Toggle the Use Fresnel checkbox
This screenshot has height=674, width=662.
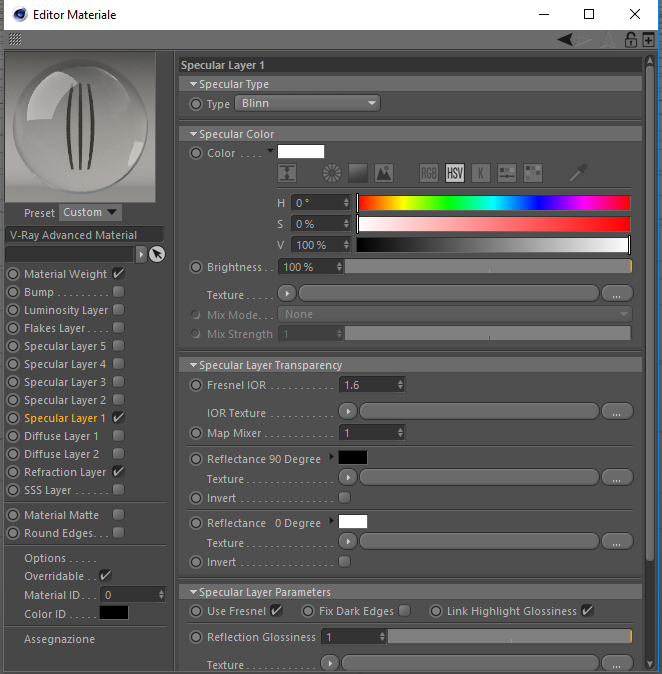pos(276,610)
